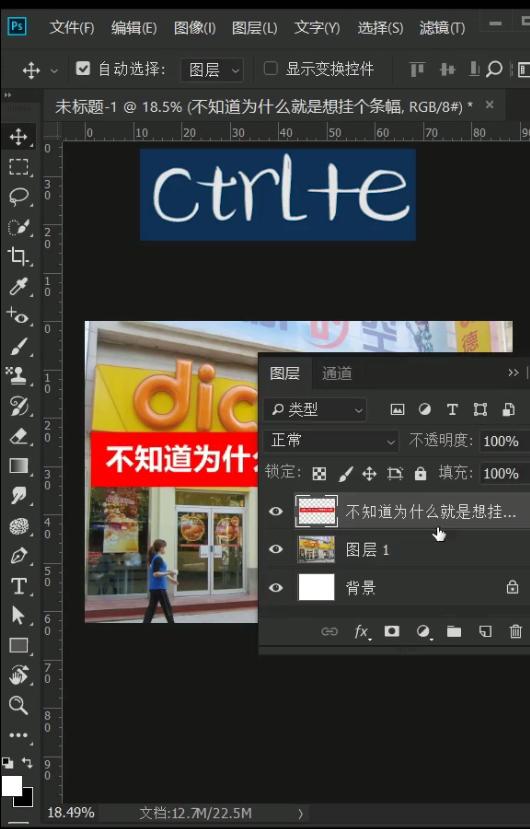Select the Clone Stamp tool
The image size is (530, 829).
[19, 376]
